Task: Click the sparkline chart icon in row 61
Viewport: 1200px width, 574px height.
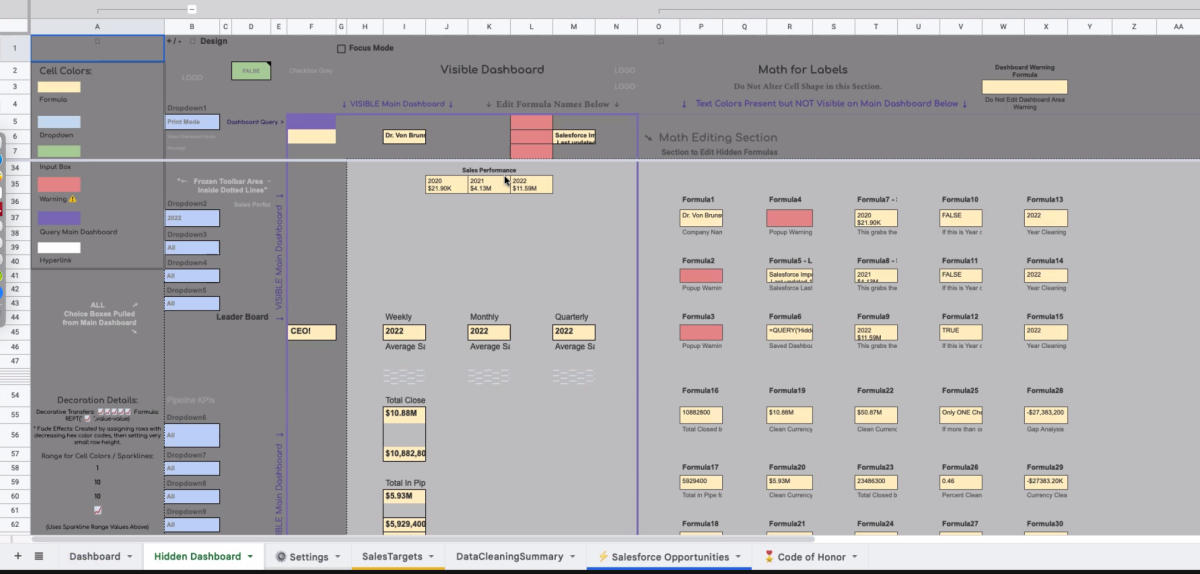Action: point(97,510)
